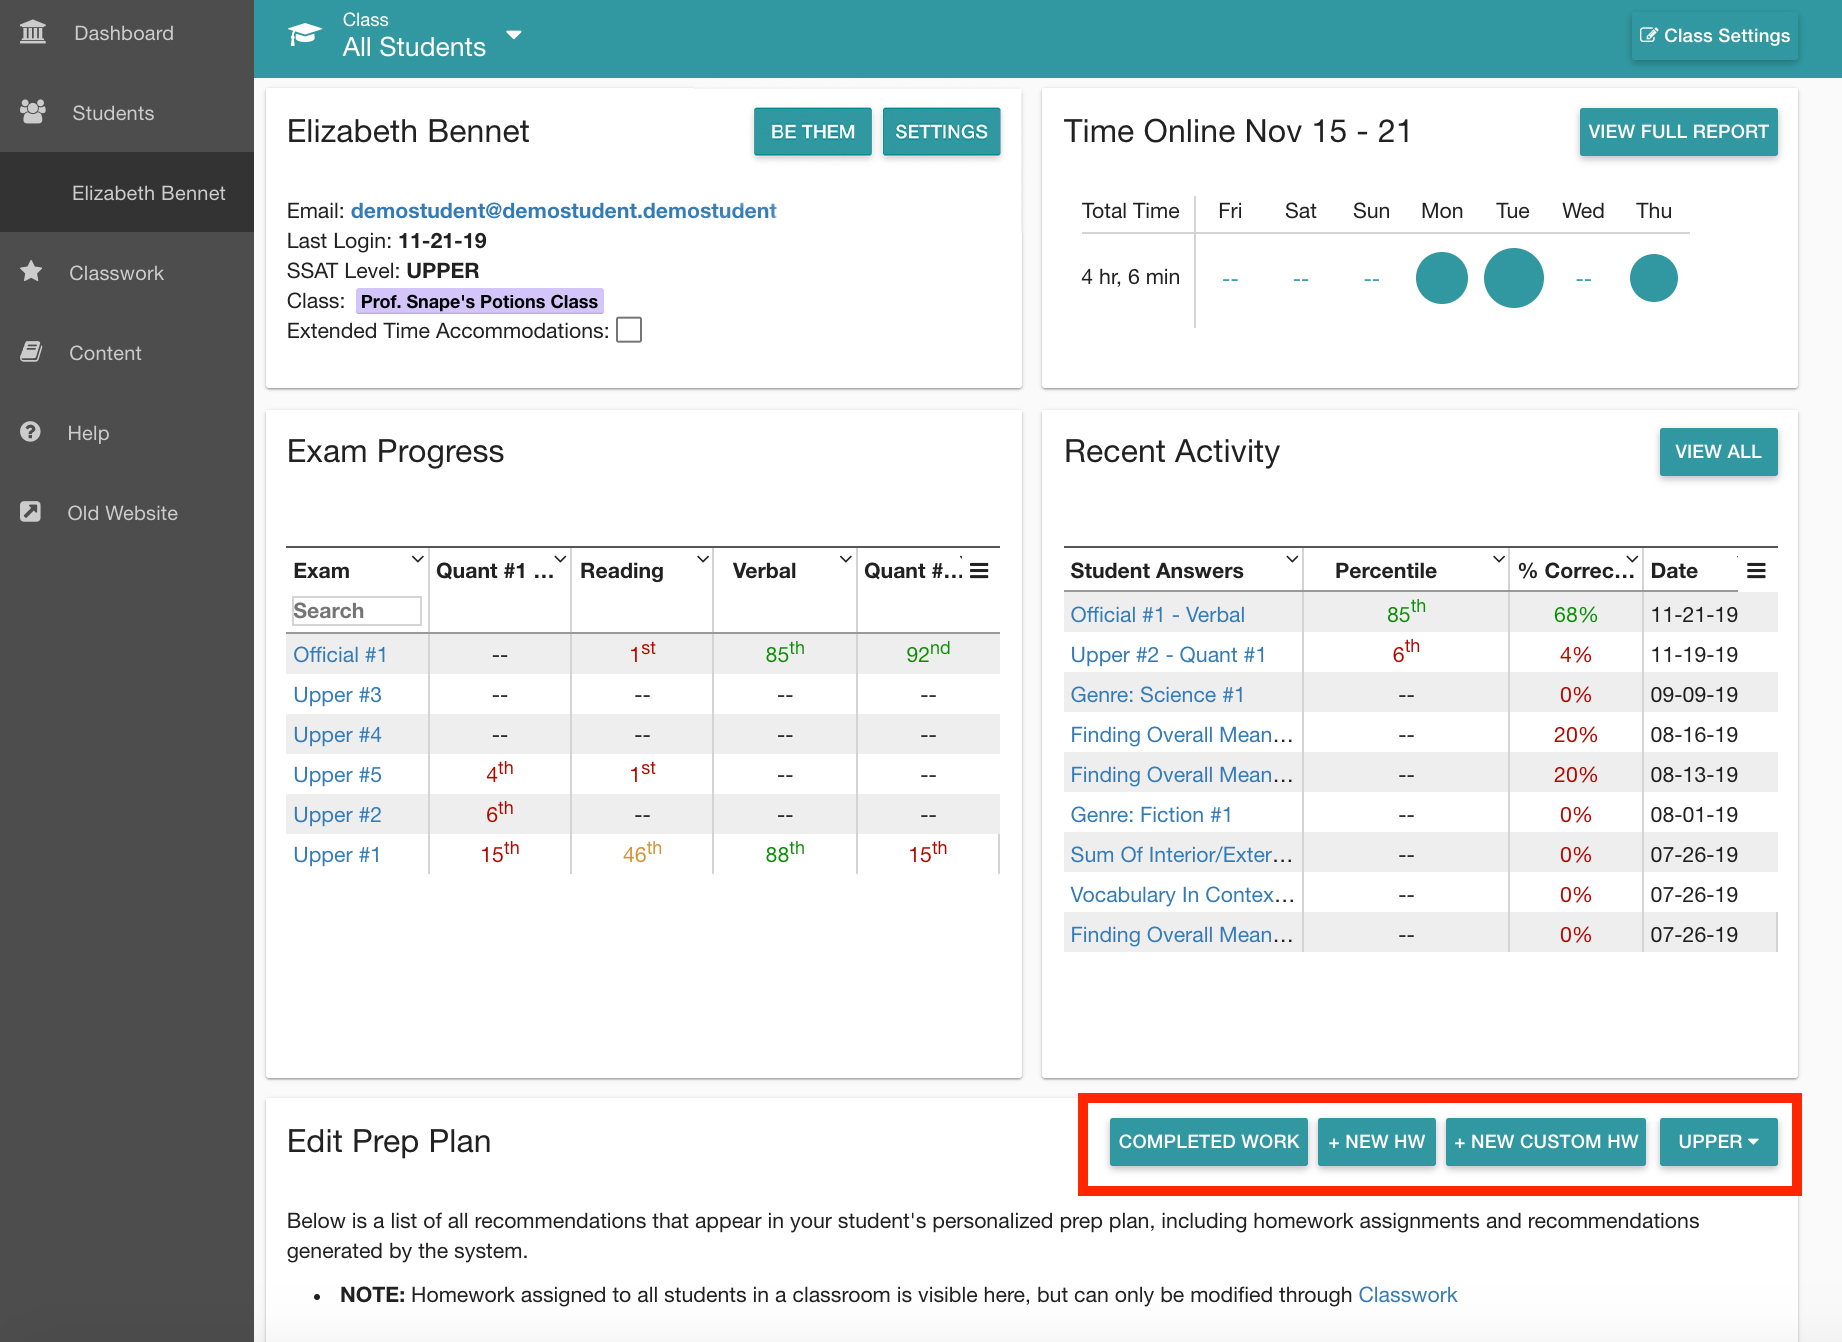Click the Tuesday time online circle

click(x=1513, y=278)
